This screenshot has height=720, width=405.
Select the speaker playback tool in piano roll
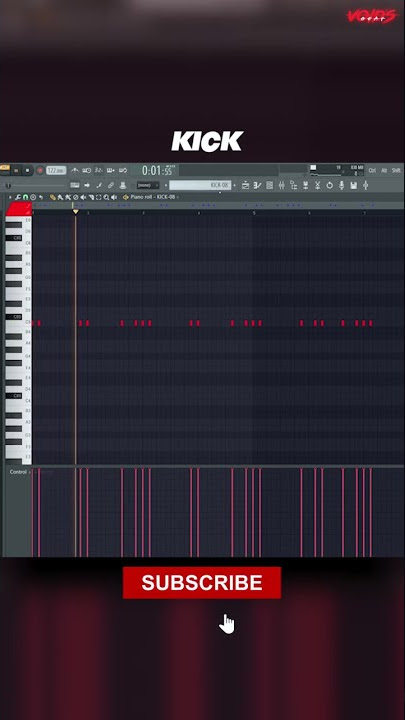point(113,197)
